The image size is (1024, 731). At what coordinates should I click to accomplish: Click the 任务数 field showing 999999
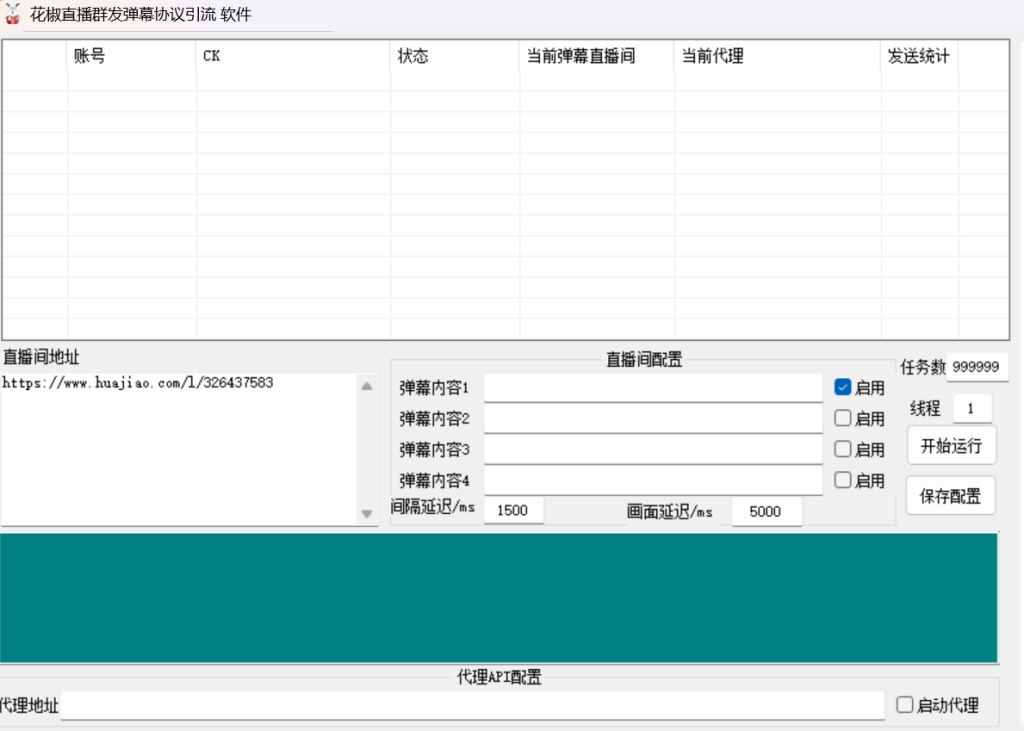pyautogui.click(x=977, y=366)
